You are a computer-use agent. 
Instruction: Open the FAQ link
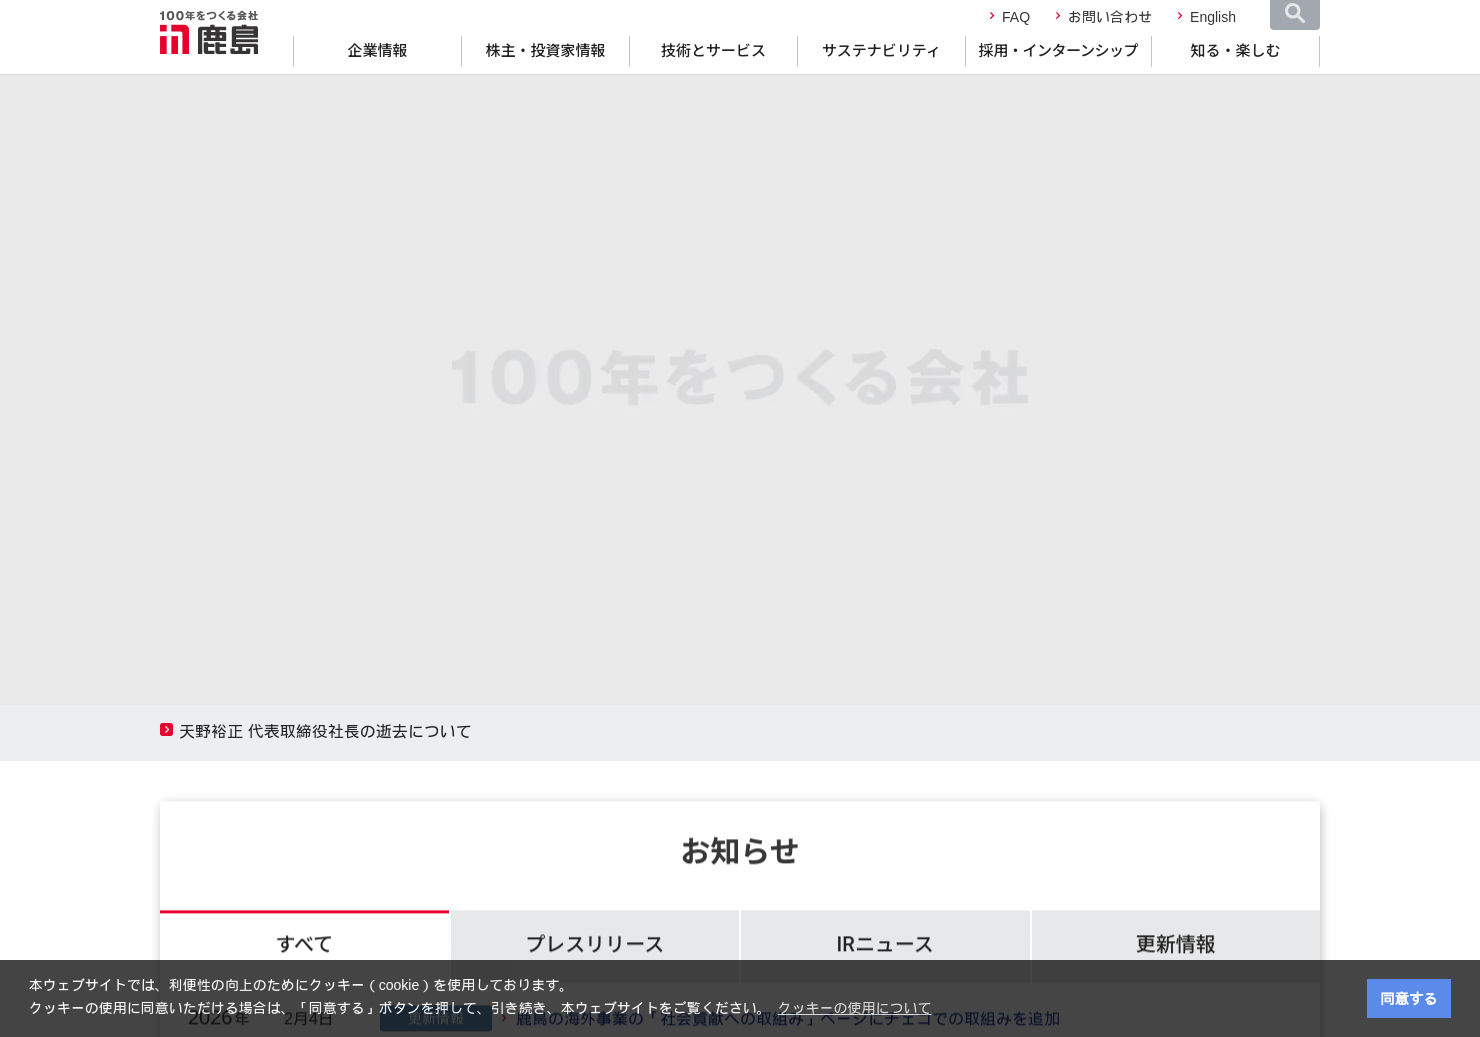tap(1015, 17)
